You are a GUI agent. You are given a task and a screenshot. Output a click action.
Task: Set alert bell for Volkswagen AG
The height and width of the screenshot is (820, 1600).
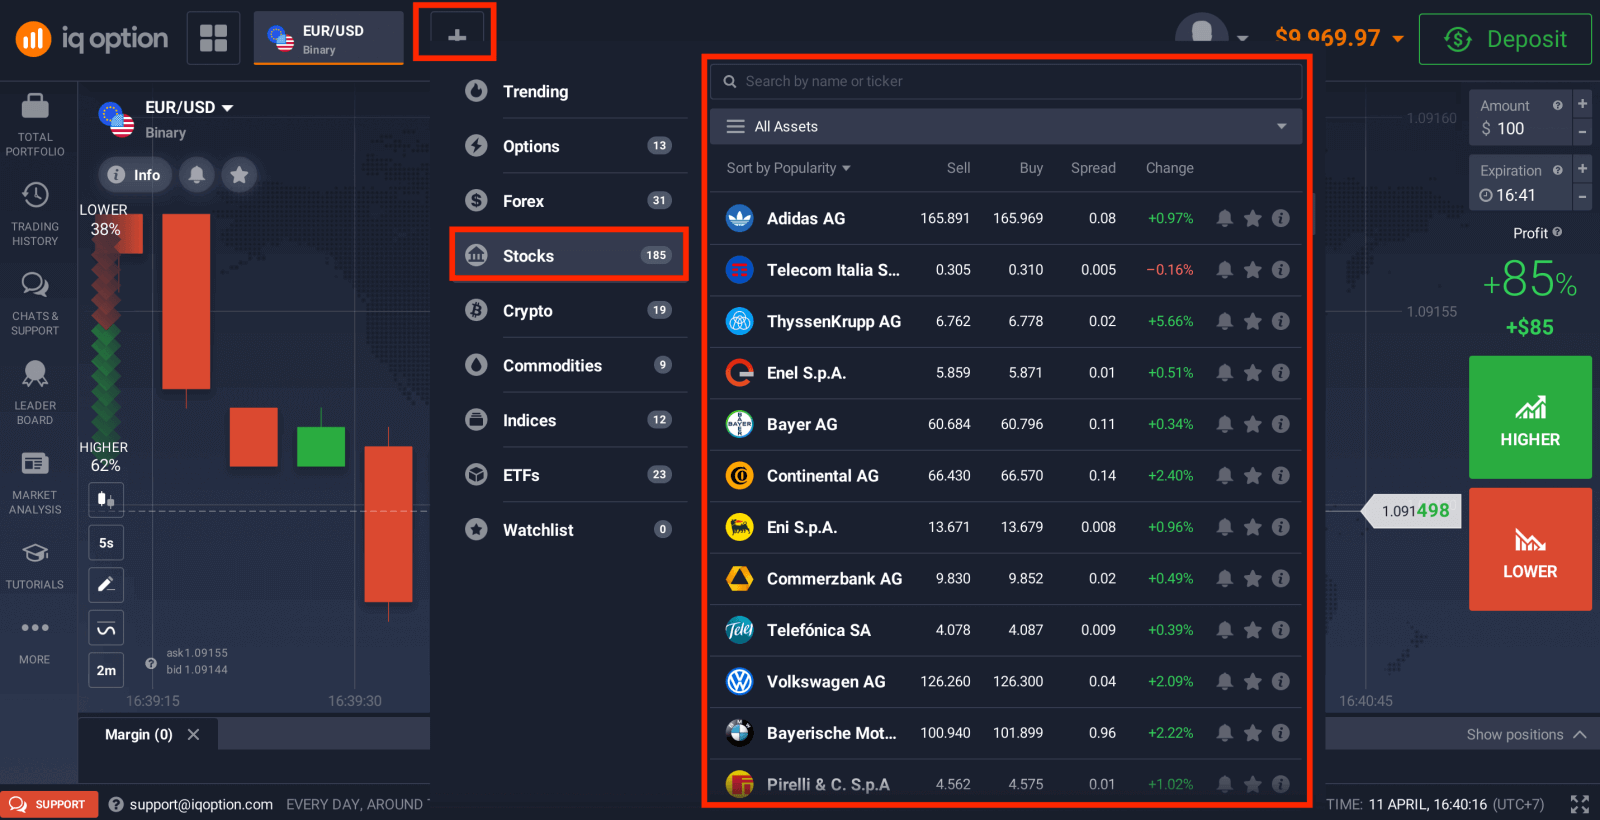(x=1224, y=681)
